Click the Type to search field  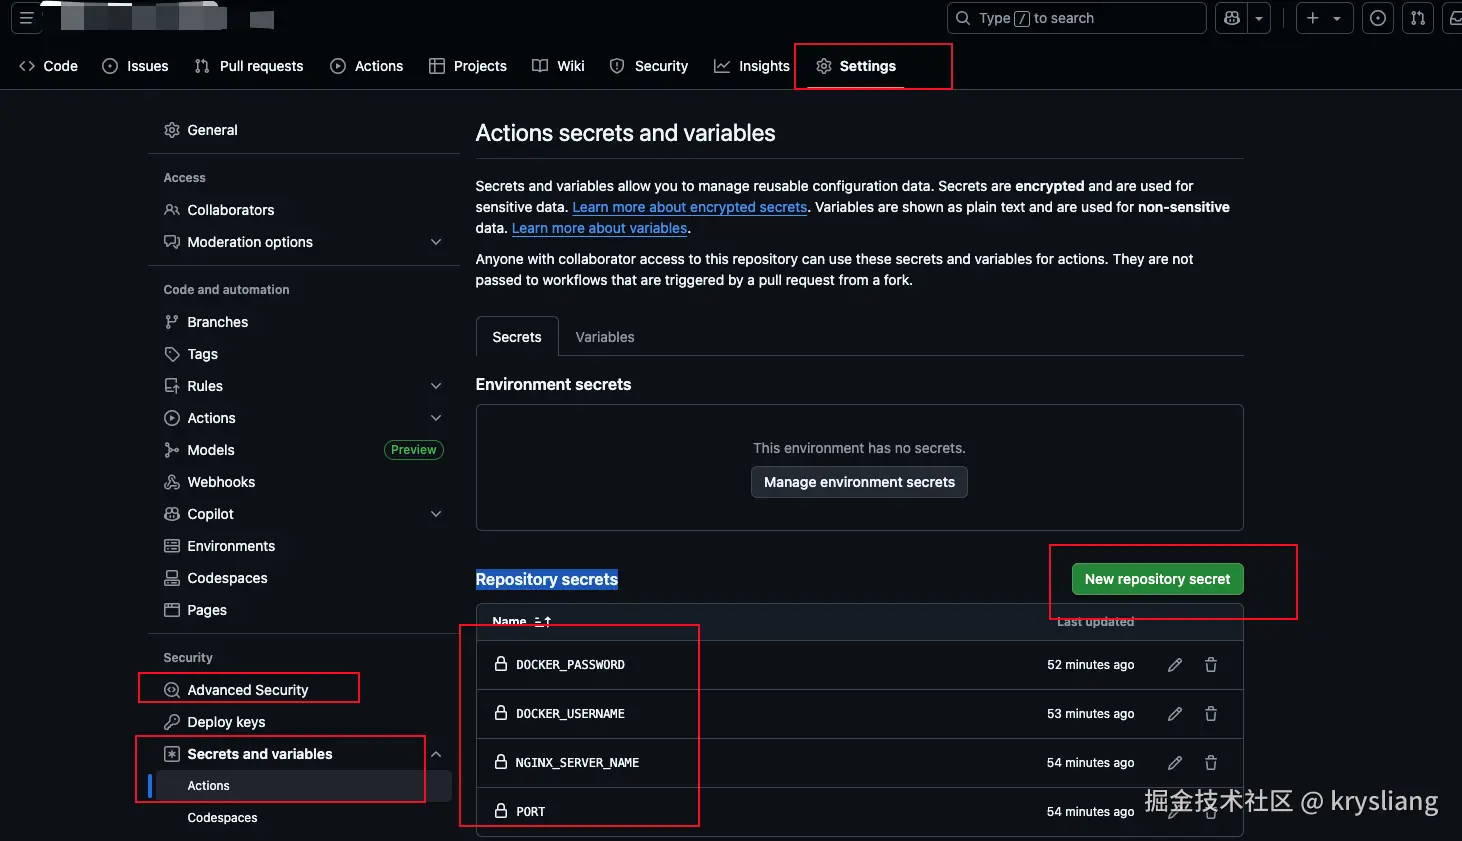[1076, 18]
